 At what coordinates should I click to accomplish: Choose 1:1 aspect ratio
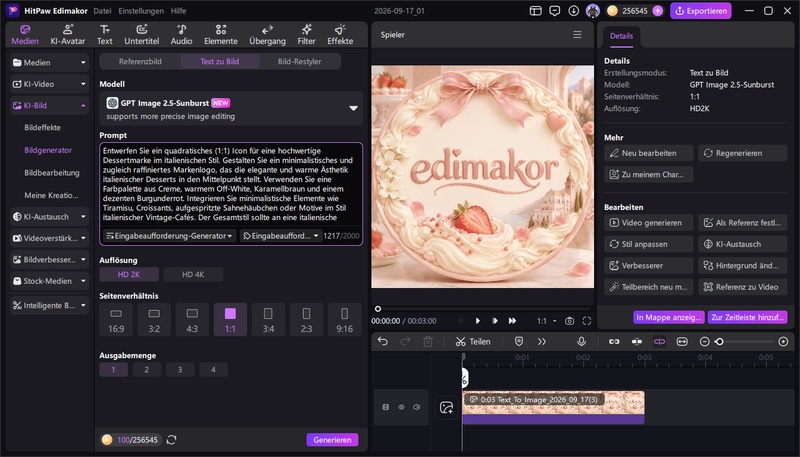(x=230, y=320)
